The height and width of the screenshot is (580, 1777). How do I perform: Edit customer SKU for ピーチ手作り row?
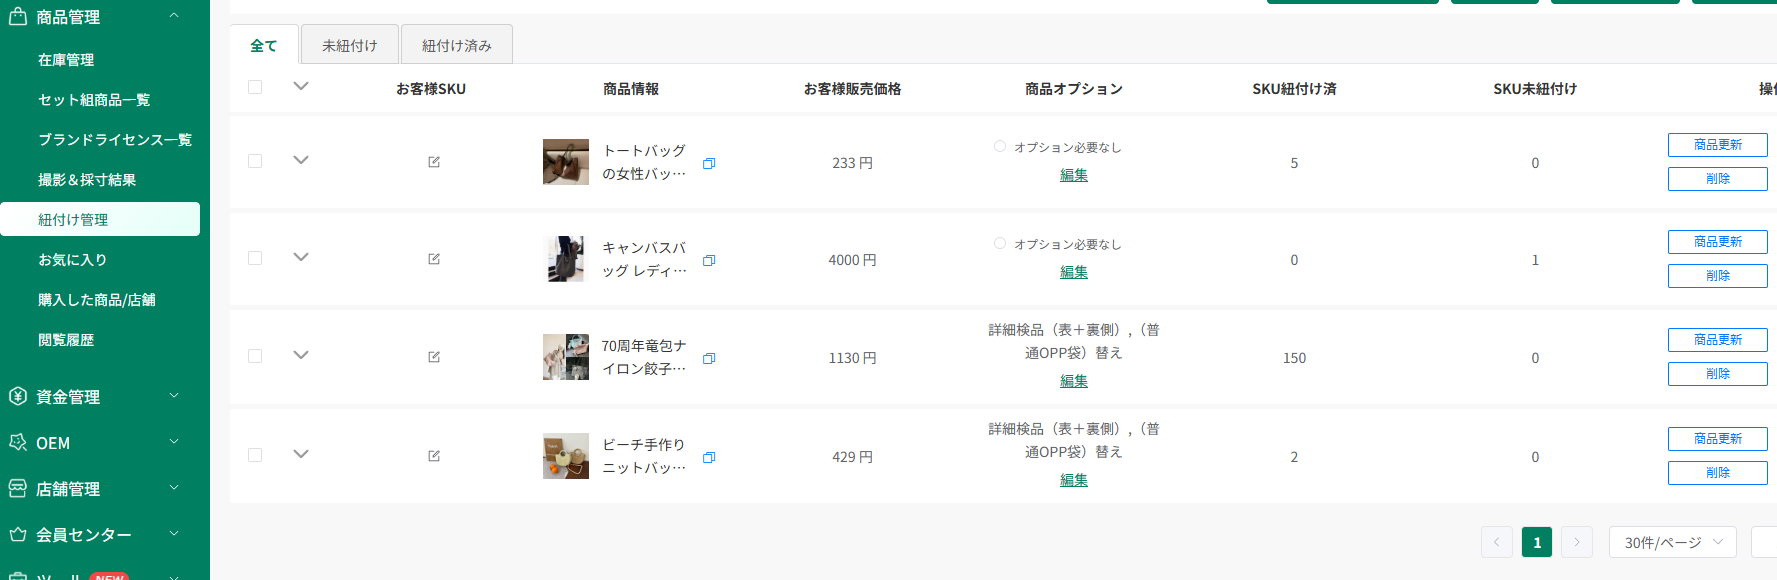click(x=434, y=456)
